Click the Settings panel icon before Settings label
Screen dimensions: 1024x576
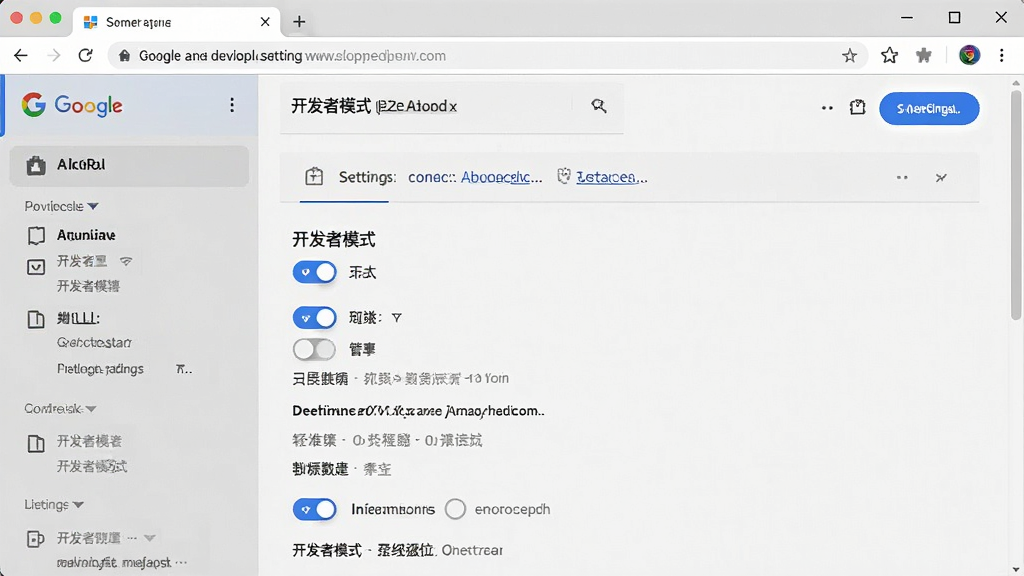(314, 176)
